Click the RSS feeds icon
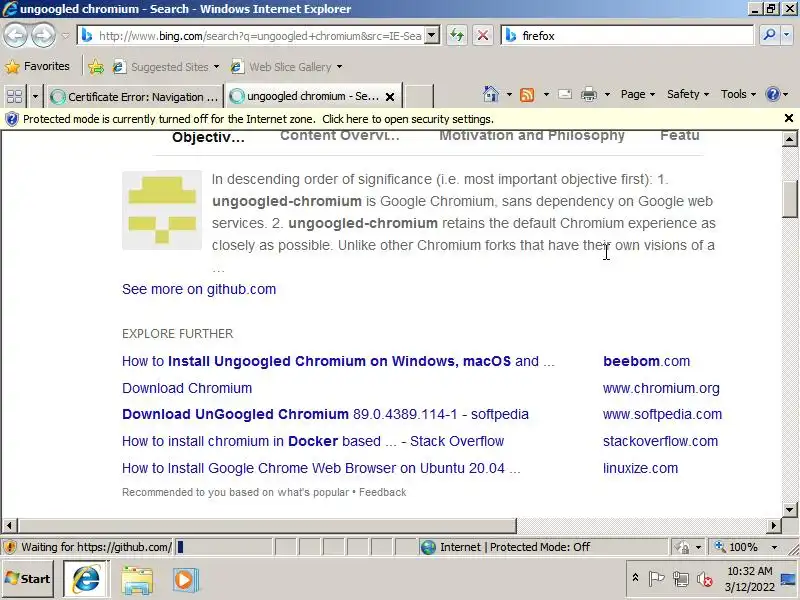 527,94
